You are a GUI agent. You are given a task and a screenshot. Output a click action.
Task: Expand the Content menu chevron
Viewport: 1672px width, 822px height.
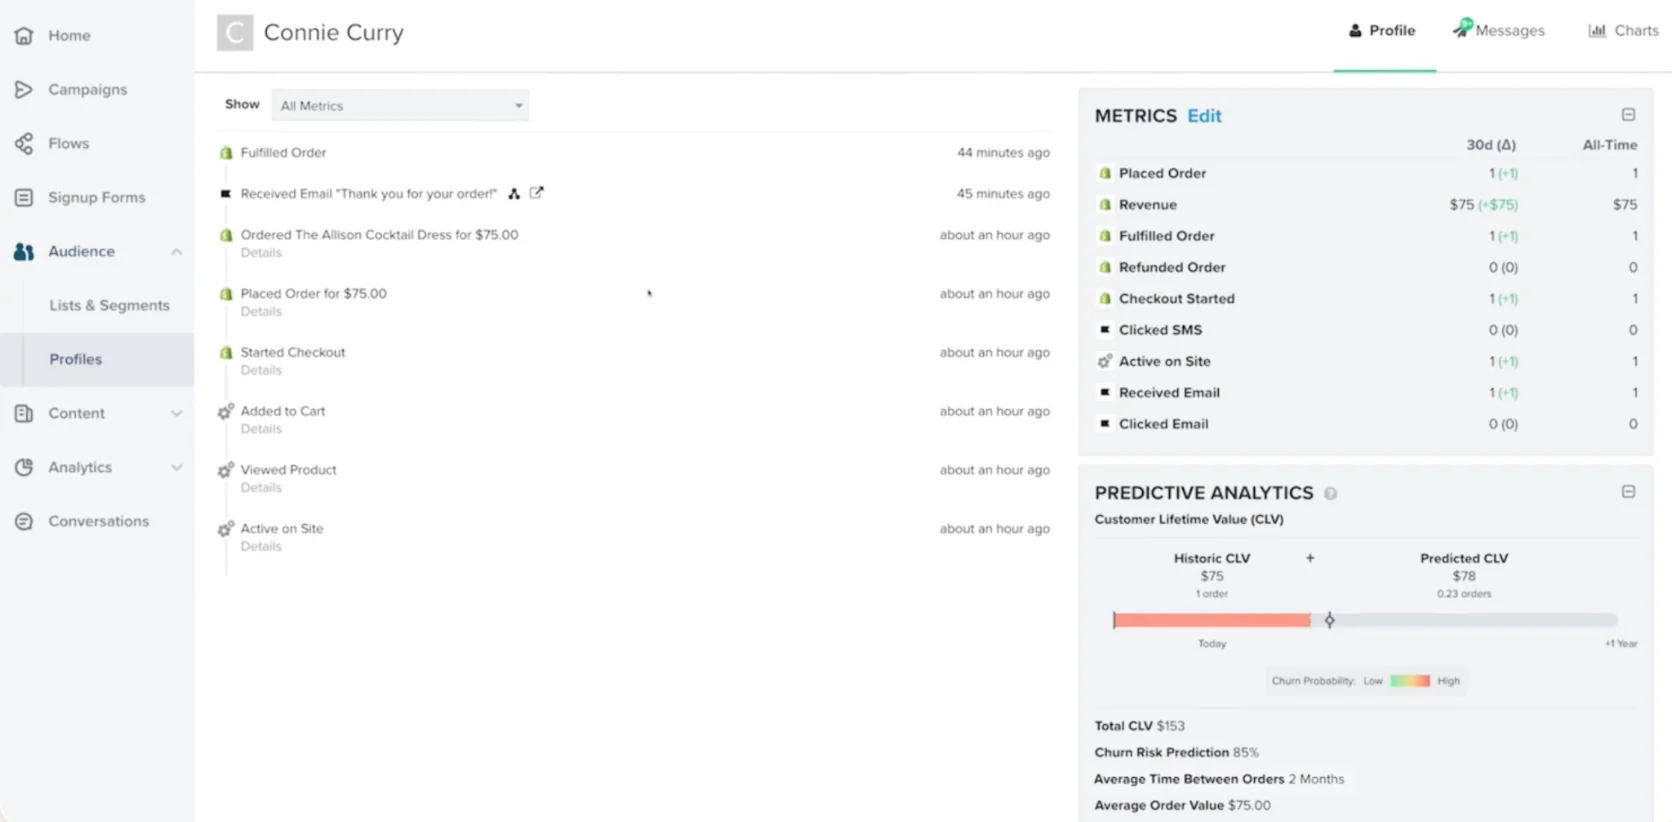click(x=177, y=414)
